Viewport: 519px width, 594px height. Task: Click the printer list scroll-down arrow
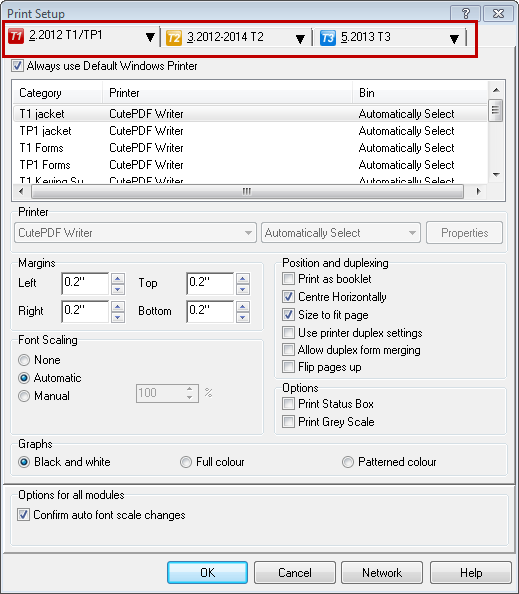[496, 175]
